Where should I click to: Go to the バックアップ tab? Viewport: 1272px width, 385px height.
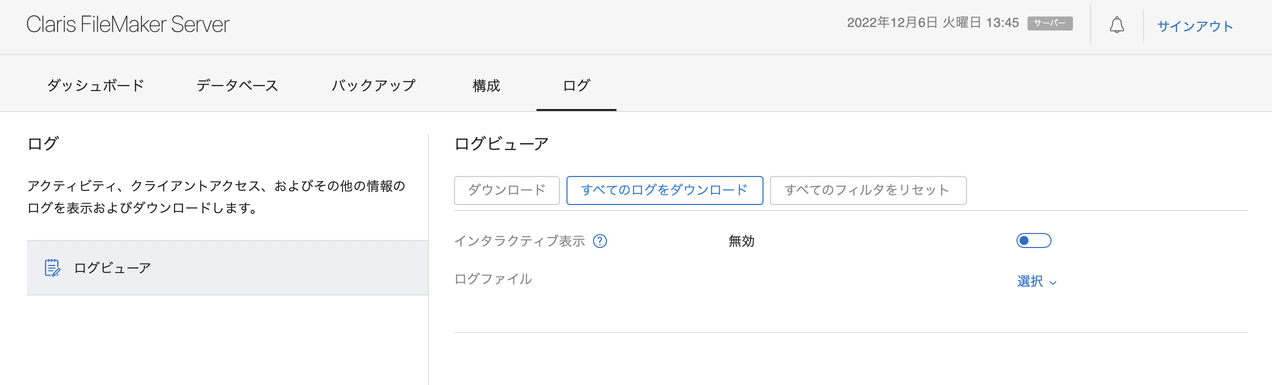click(373, 85)
